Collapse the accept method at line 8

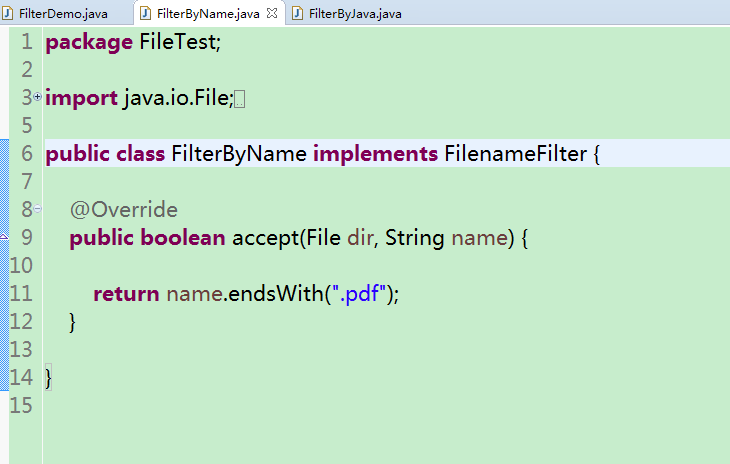point(37,208)
